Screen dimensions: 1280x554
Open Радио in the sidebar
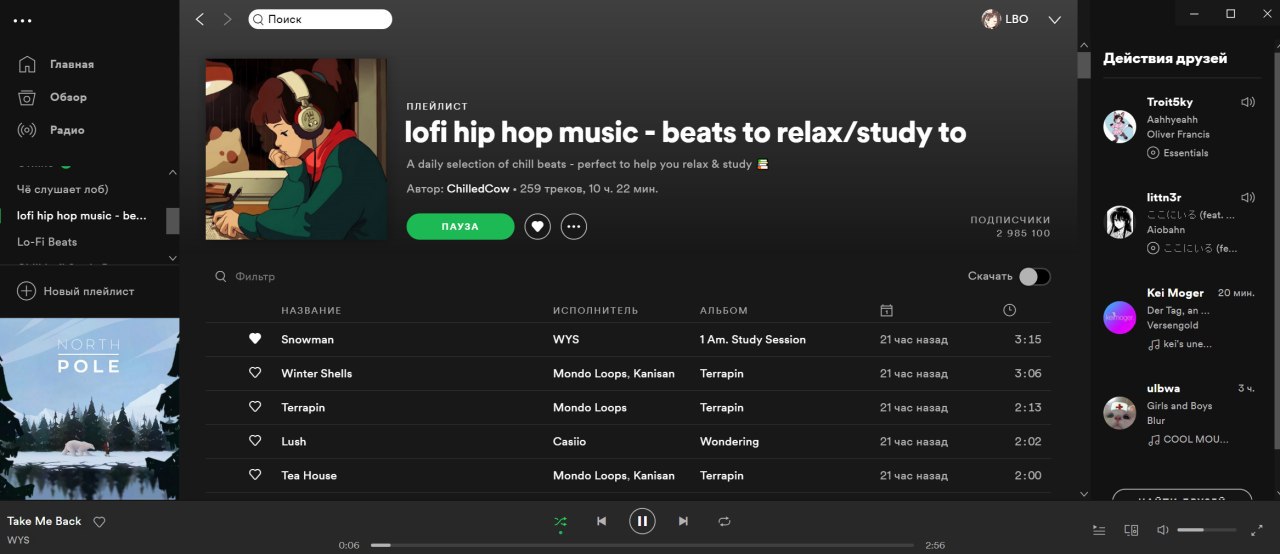67,130
